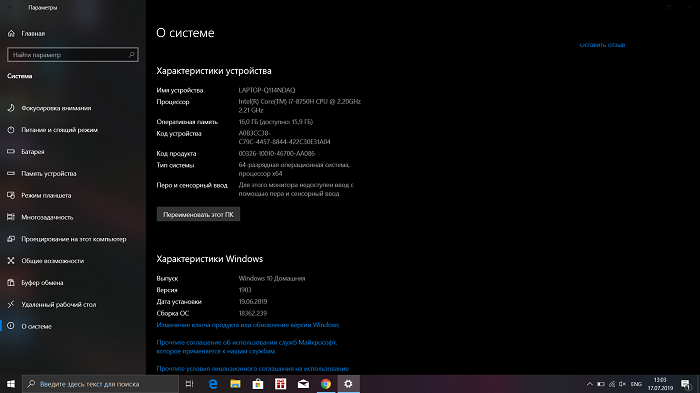Open Microsoft Store from taskbar
Viewport: 700px width, 393px height.
point(258,384)
